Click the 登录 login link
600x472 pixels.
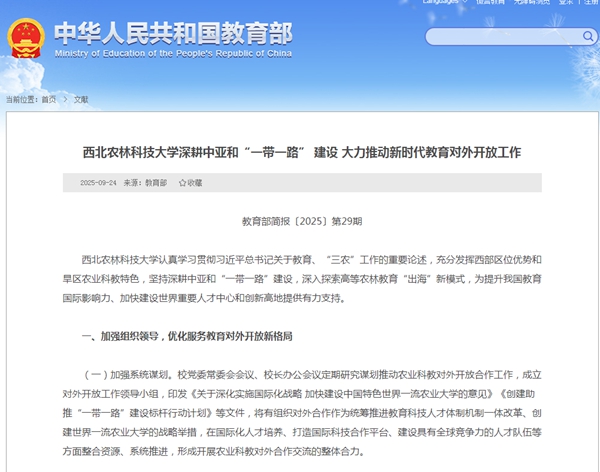pyautogui.click(x=565, y=3)
